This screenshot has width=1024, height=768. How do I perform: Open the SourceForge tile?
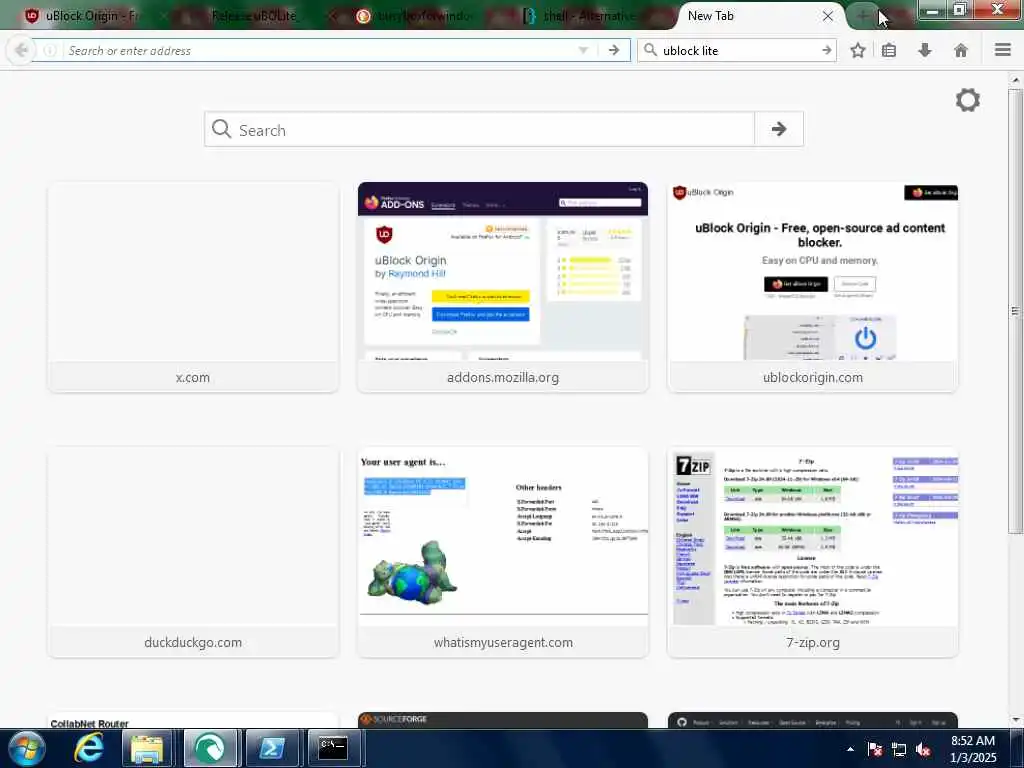[x=503, y=720]
